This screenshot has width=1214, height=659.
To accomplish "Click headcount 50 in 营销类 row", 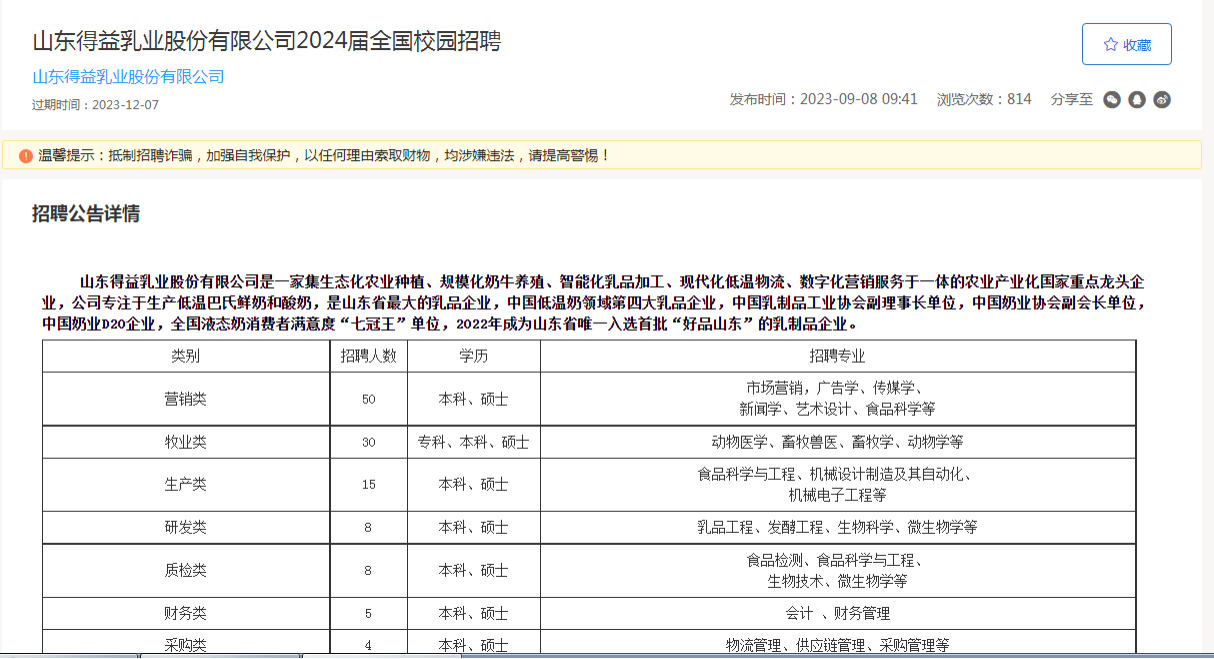I will pos(368,399).
